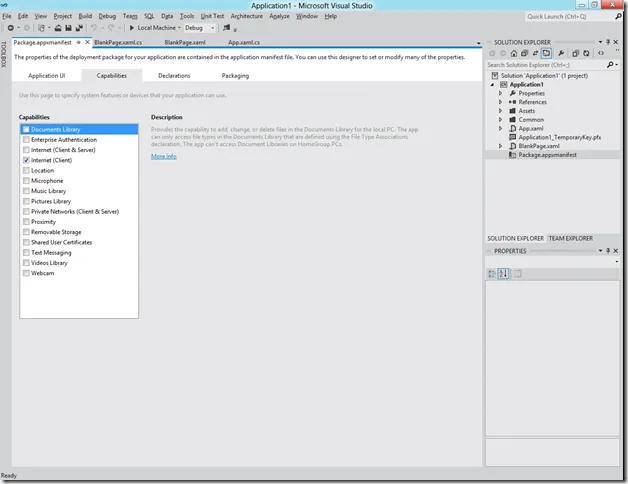Uncheck the Internet (Client) capability
The height and width of the screenshot is (484, 628).
(26, 161)
